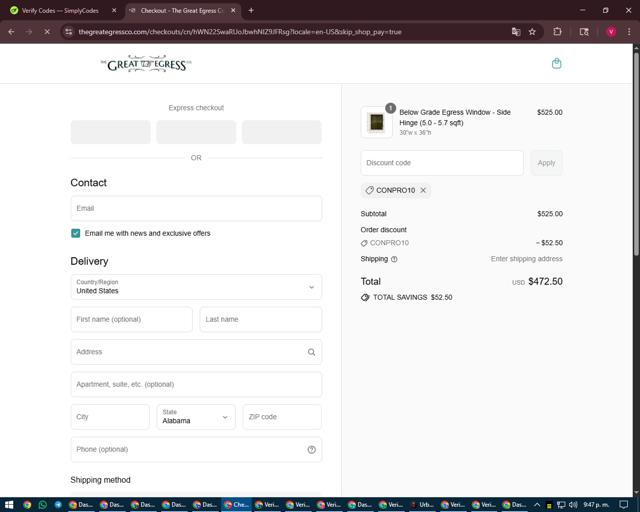Image resolution: width=640 pixels, height=512 pixels.
Task: Open the Country/Region dropdown
Action: coord(196,287)
